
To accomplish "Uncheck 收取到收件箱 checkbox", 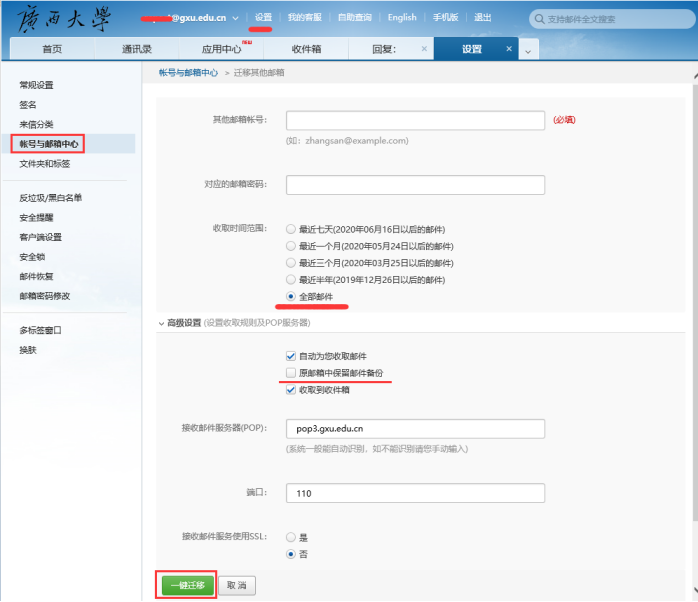I will 291,390.
